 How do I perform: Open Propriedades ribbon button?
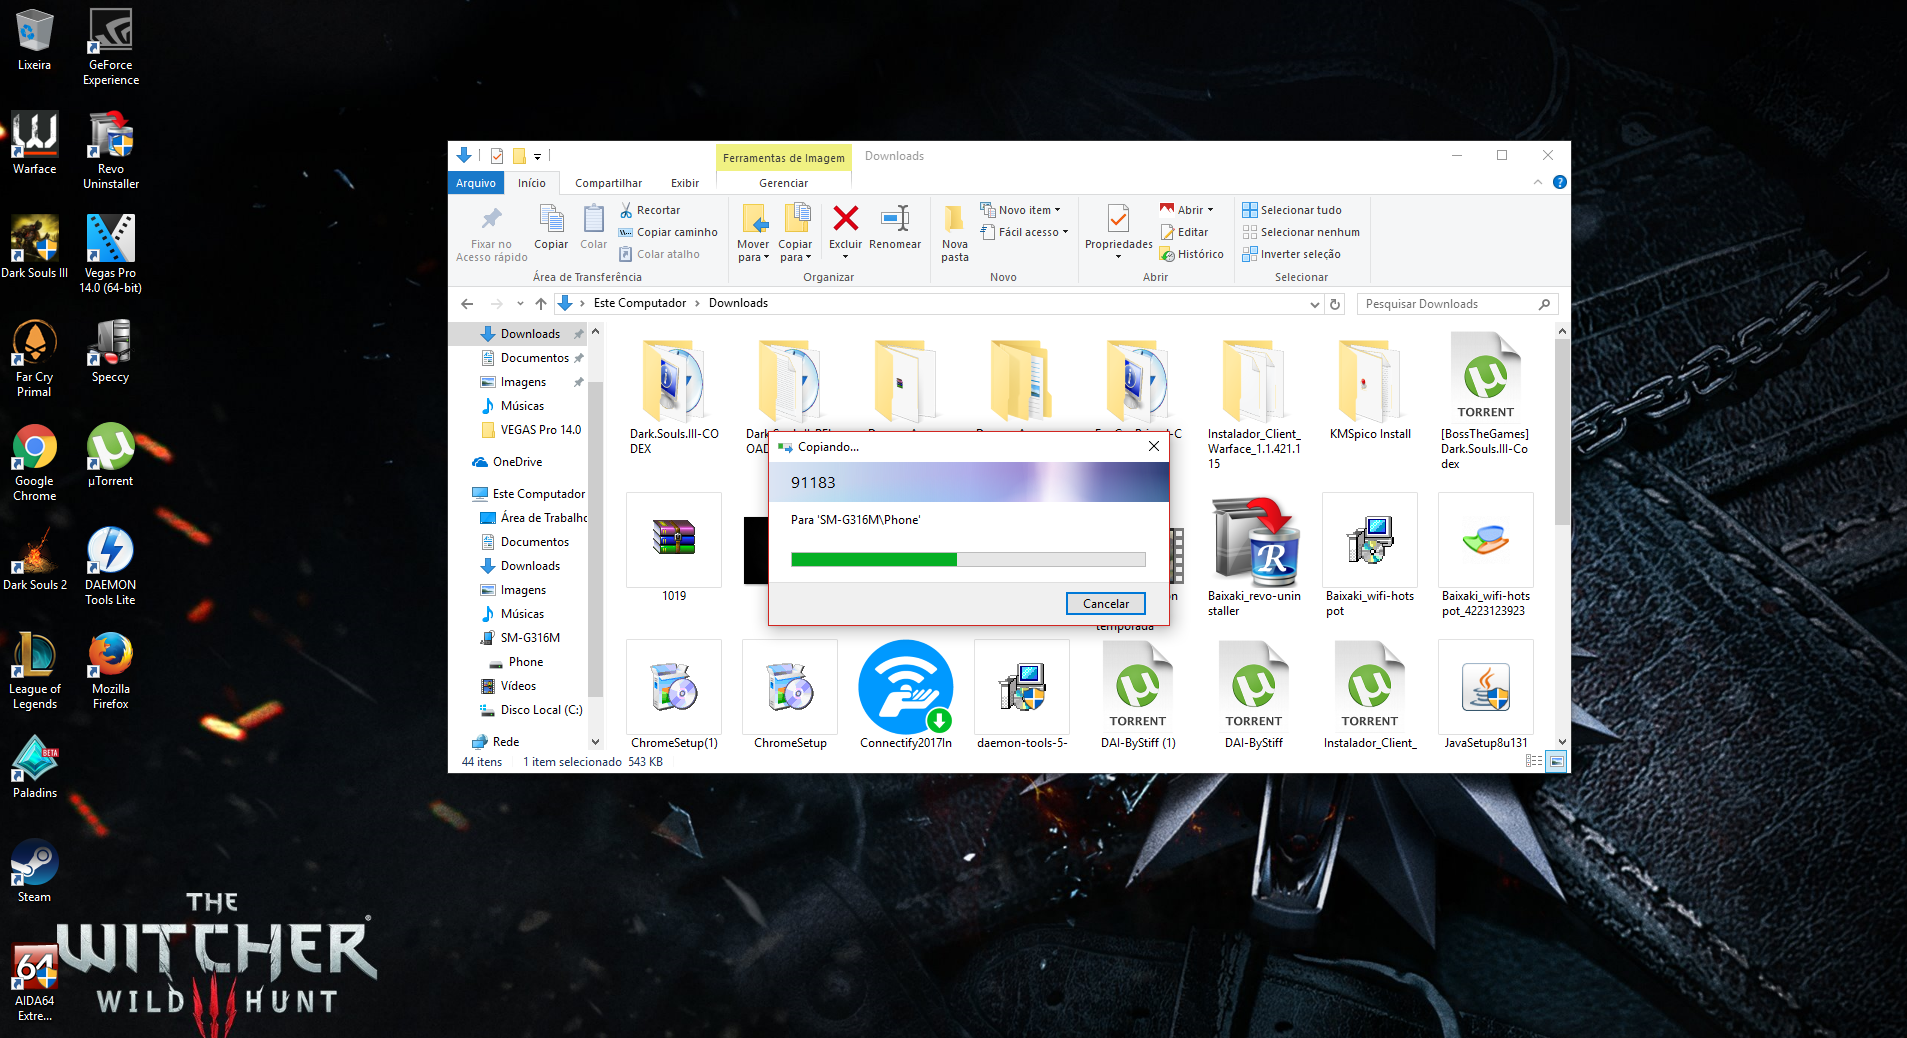(1118, 232)
